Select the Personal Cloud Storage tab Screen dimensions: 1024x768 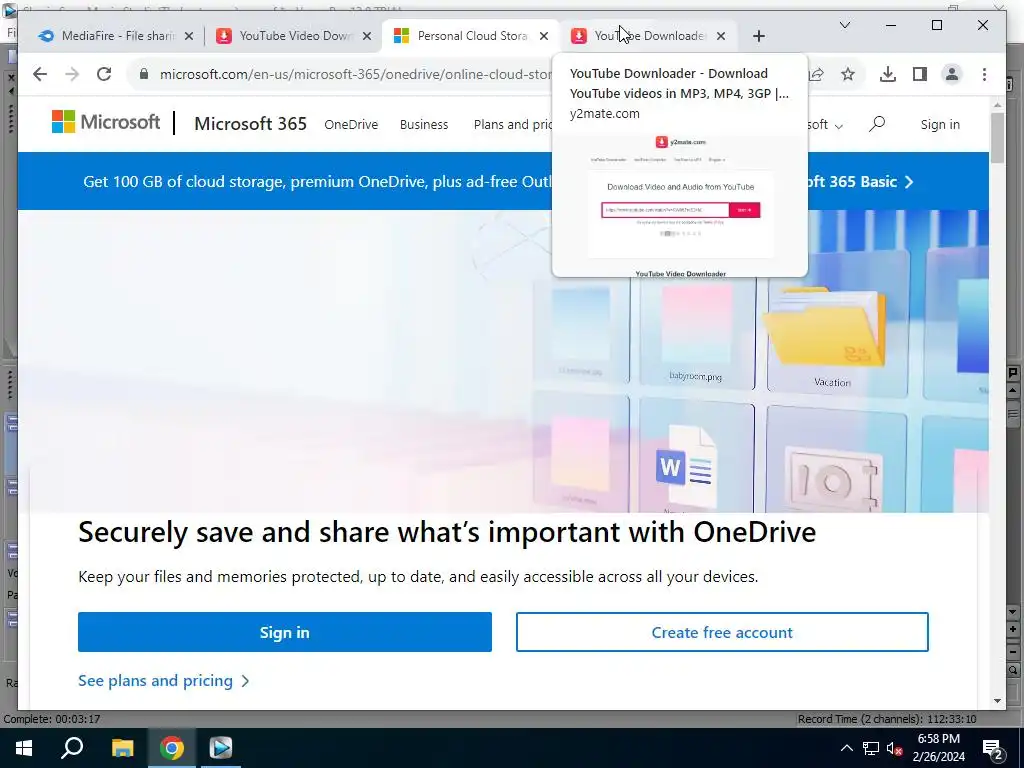click(x=470, y=36)
